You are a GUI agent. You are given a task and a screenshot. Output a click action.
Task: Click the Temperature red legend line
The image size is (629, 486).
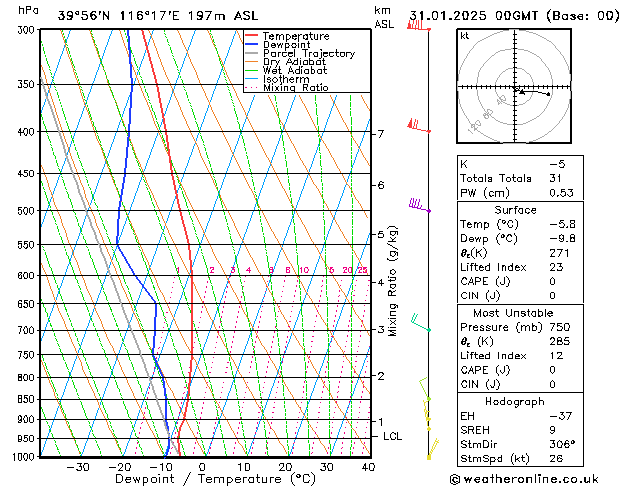251,36
